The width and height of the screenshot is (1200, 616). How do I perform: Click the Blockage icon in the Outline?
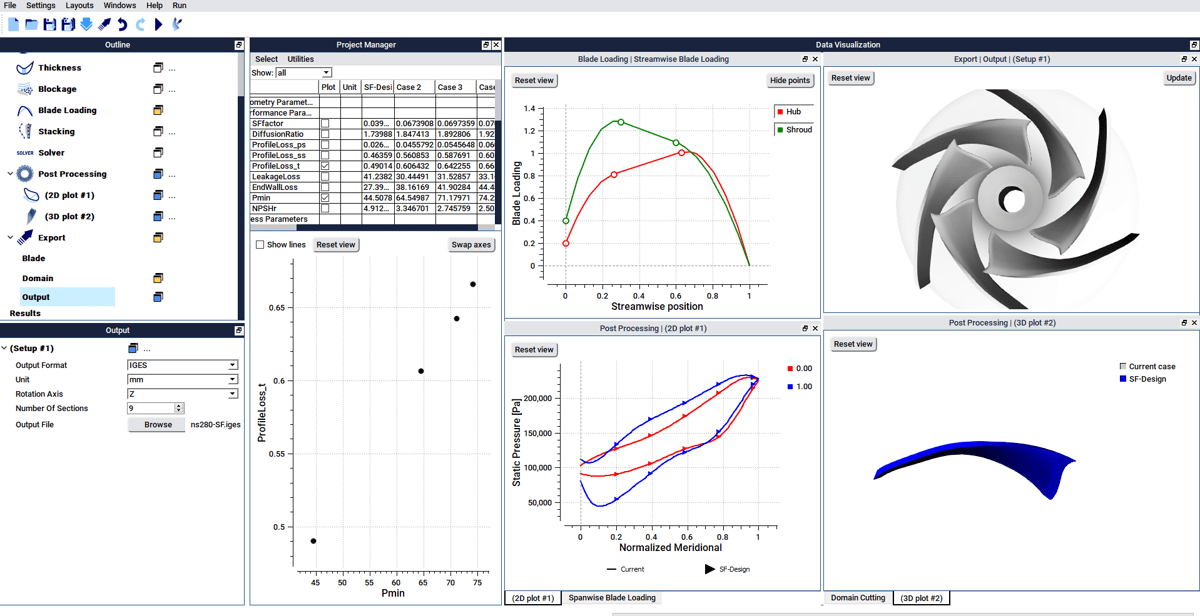click(x=27, y=88)
